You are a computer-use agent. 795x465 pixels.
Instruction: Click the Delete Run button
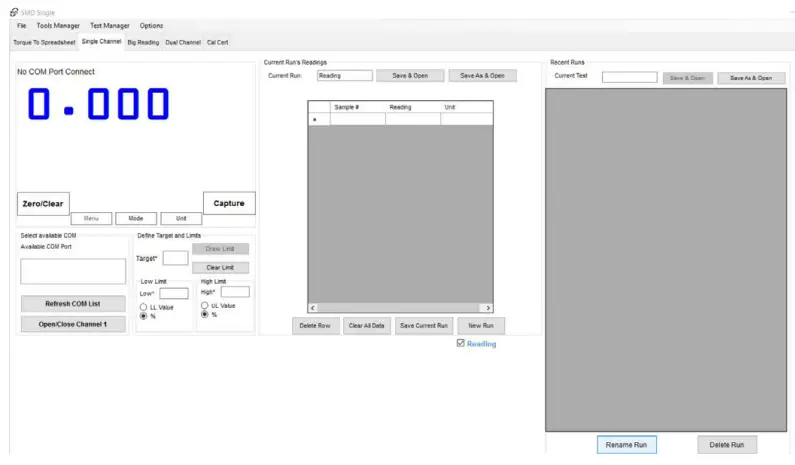click(x=727, y=445)
